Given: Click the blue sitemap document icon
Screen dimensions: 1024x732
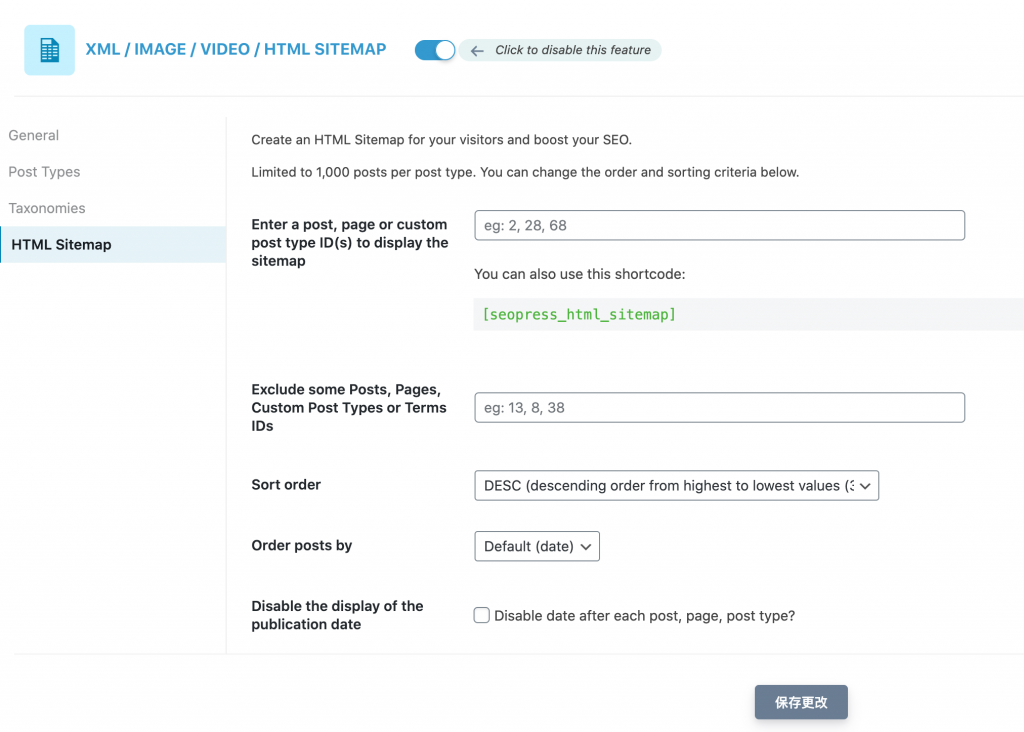Looking at the screenshot, I should [49, 50].
